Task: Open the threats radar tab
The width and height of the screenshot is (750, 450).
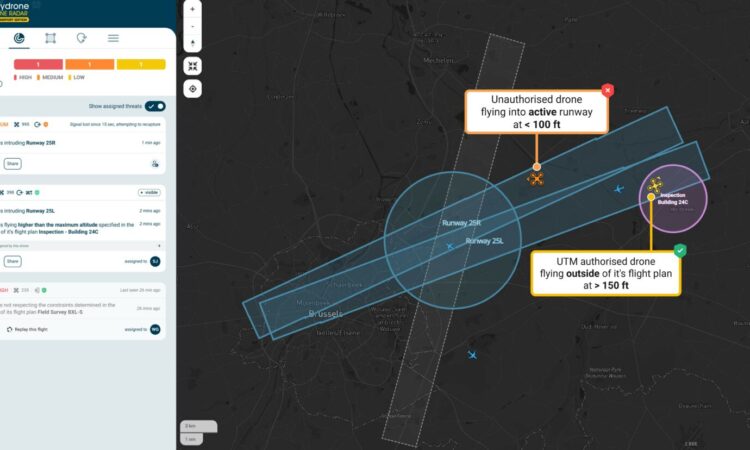Action: [20, 38]
